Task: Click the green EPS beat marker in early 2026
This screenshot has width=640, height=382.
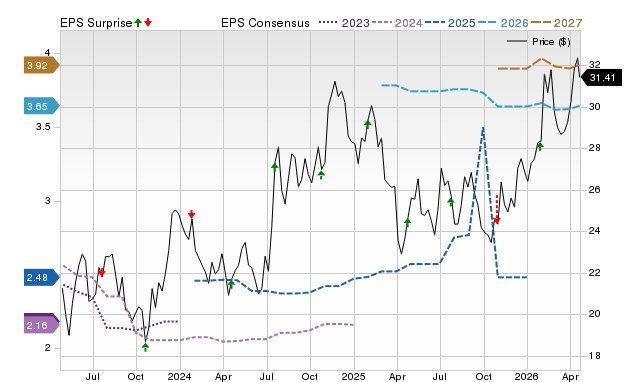Action: point(540,146)
